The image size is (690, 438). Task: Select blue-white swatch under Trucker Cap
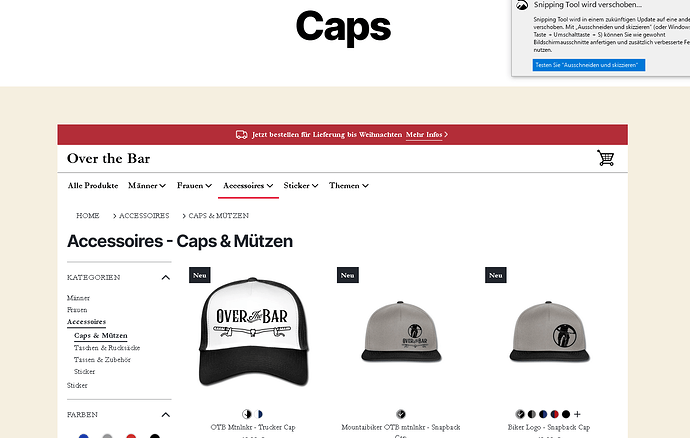[258, 414]
